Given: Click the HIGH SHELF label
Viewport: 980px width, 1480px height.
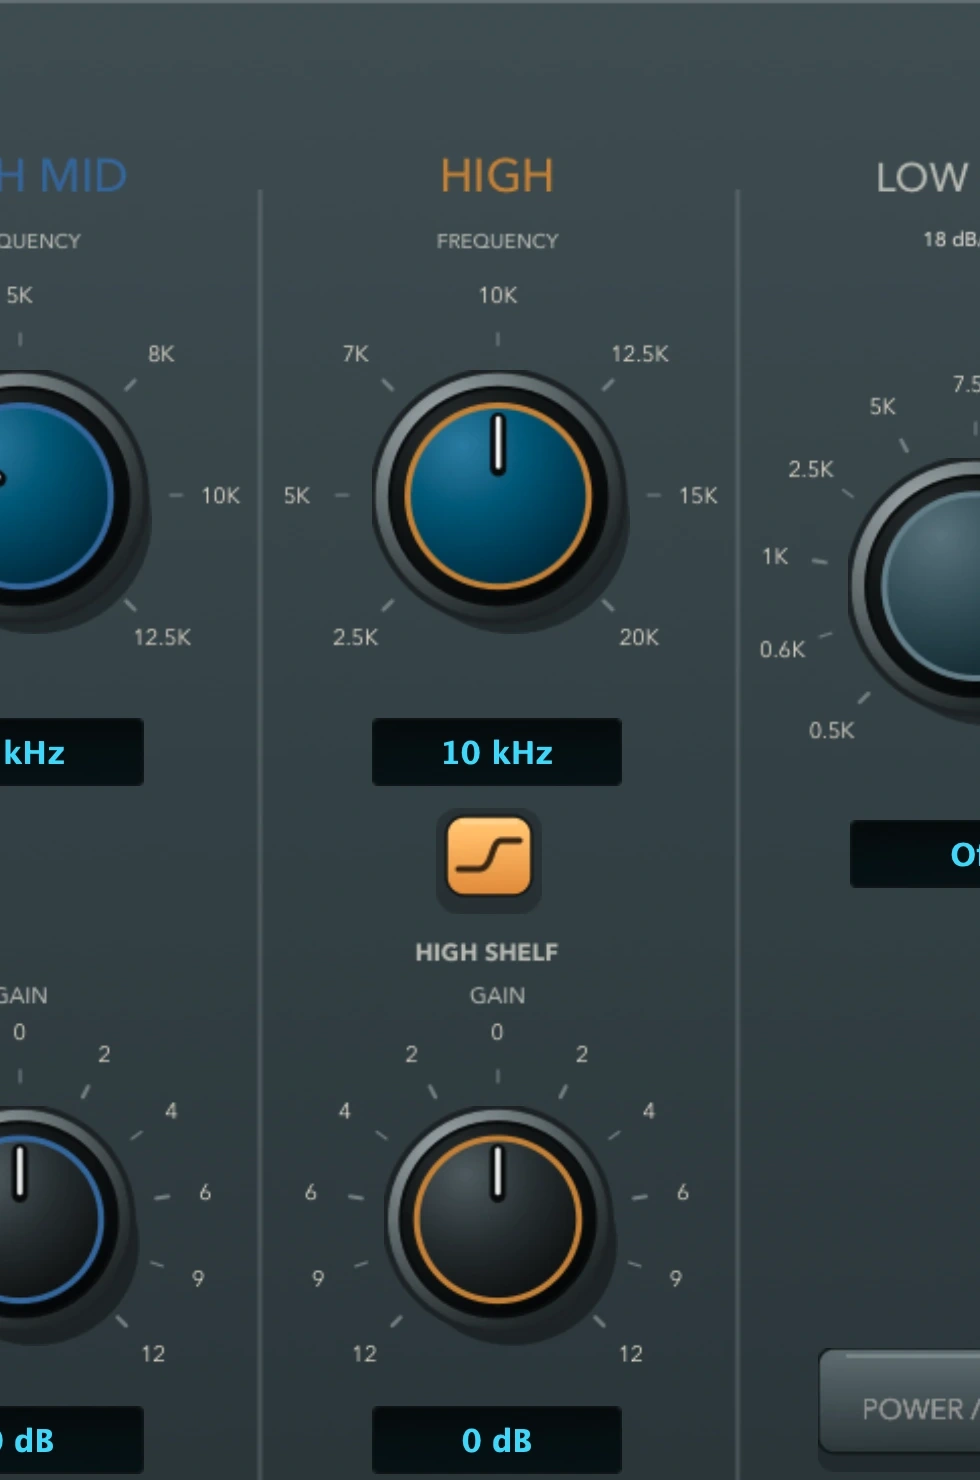Looking at the screenshot, I should (x=487, y=952).
